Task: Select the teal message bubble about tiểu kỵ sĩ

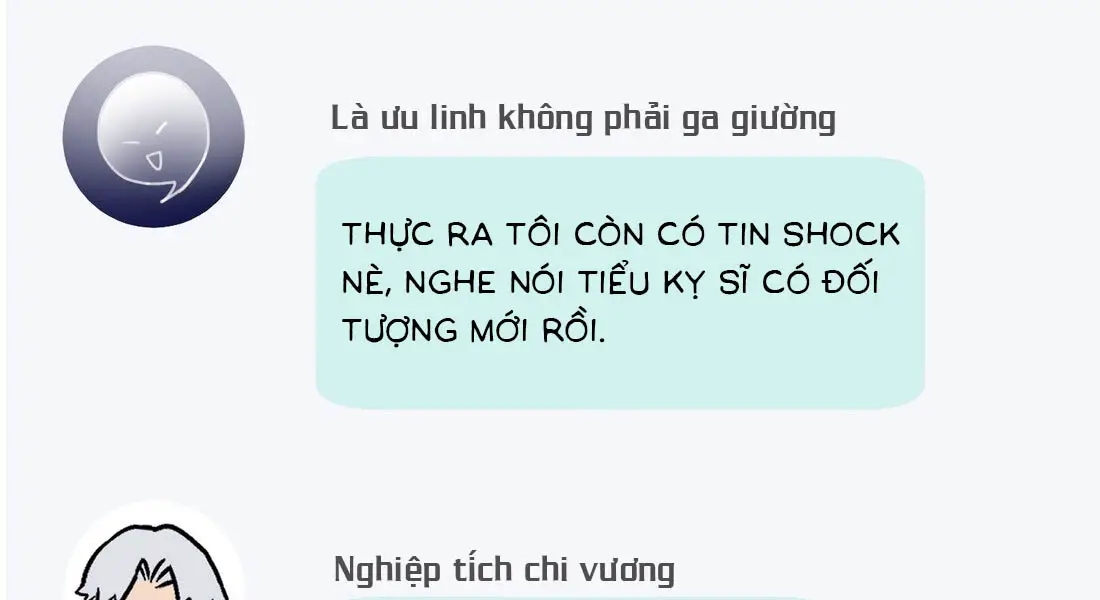Action: click(620, 283)
